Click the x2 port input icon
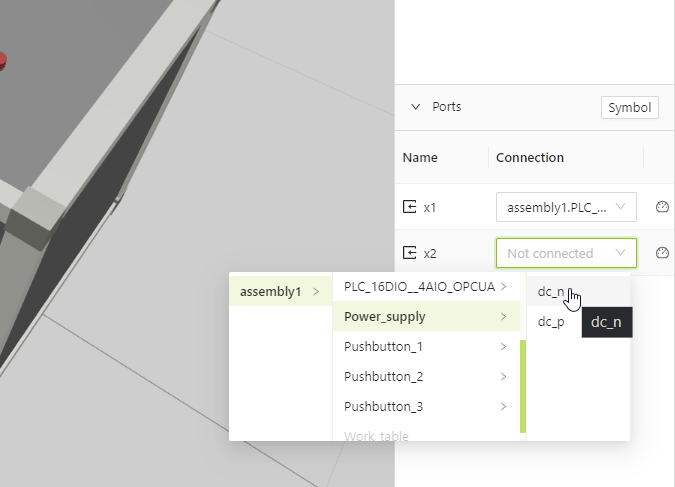Screen dimensions: 675x487 (x=409, y=253)
